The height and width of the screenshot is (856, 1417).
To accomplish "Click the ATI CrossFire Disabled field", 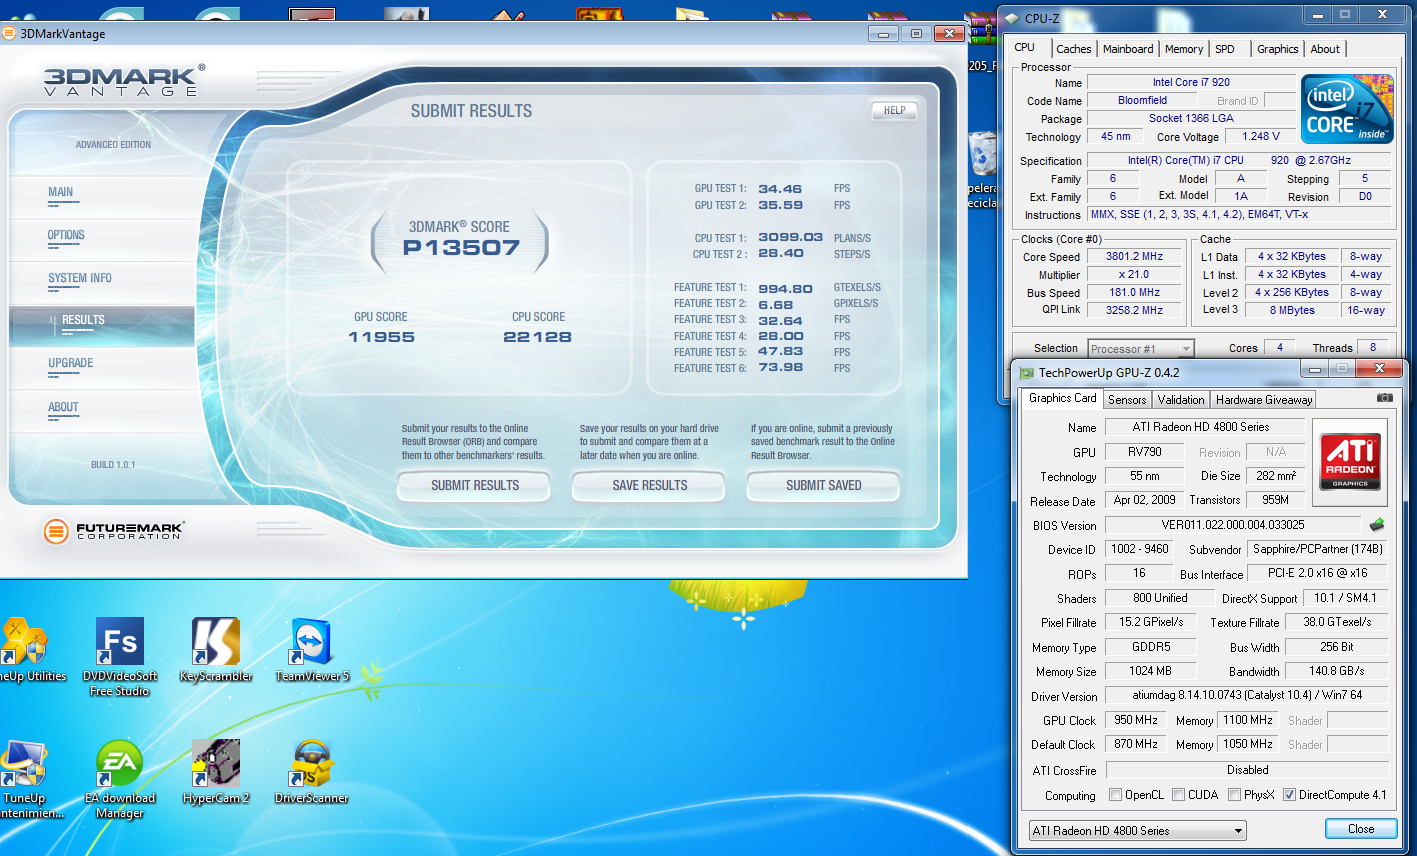I will (1247, 770).
